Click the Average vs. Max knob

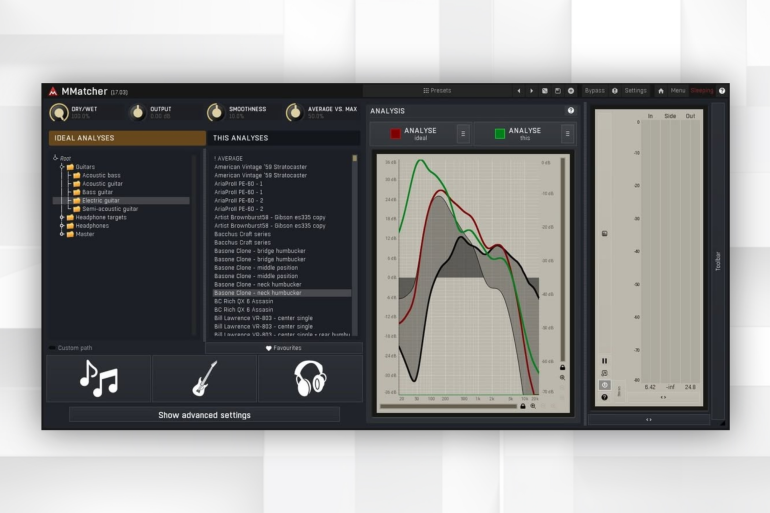tap(295, 113)
